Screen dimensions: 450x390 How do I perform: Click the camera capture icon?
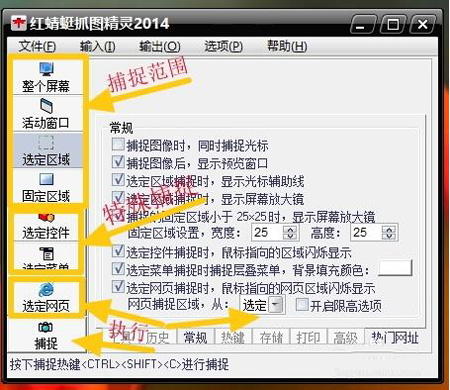click(x=46, y=327)
